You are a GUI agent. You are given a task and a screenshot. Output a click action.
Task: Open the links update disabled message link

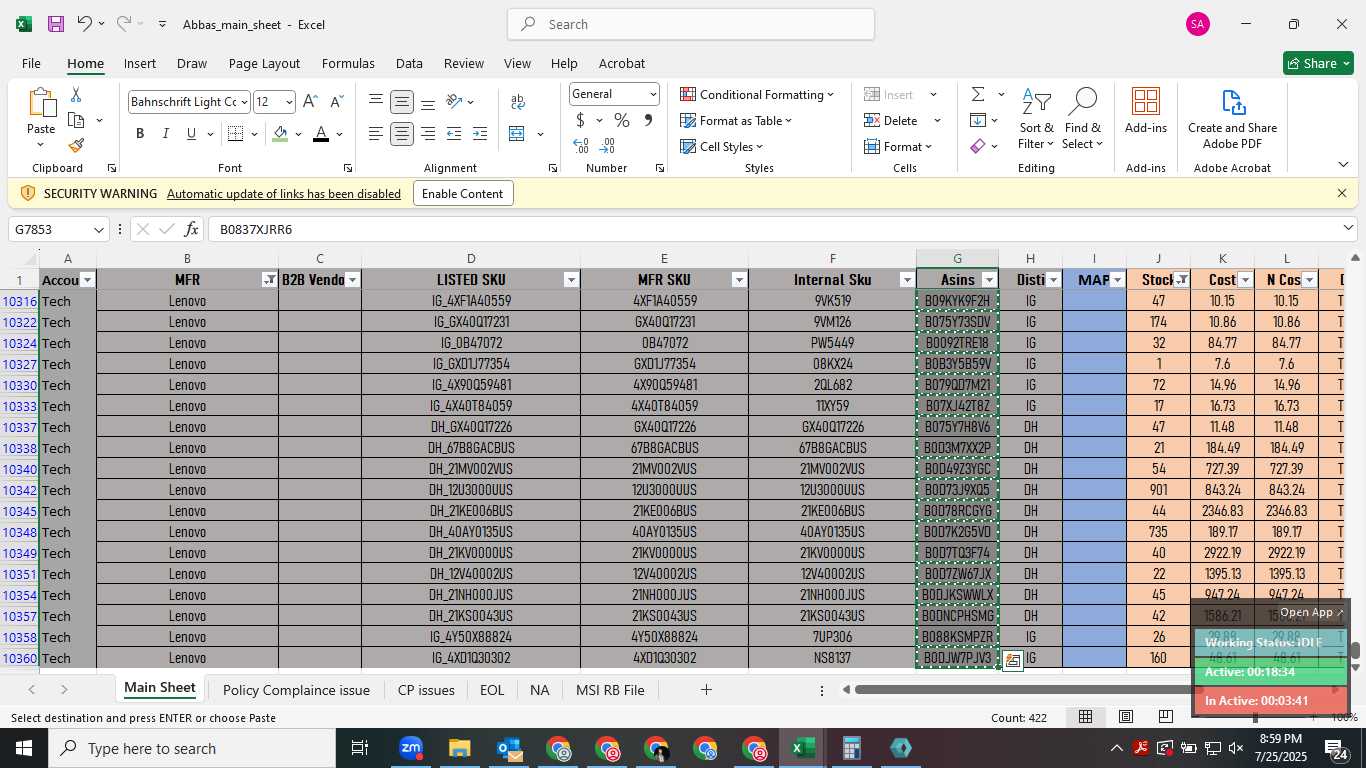(x=284, y=194)
